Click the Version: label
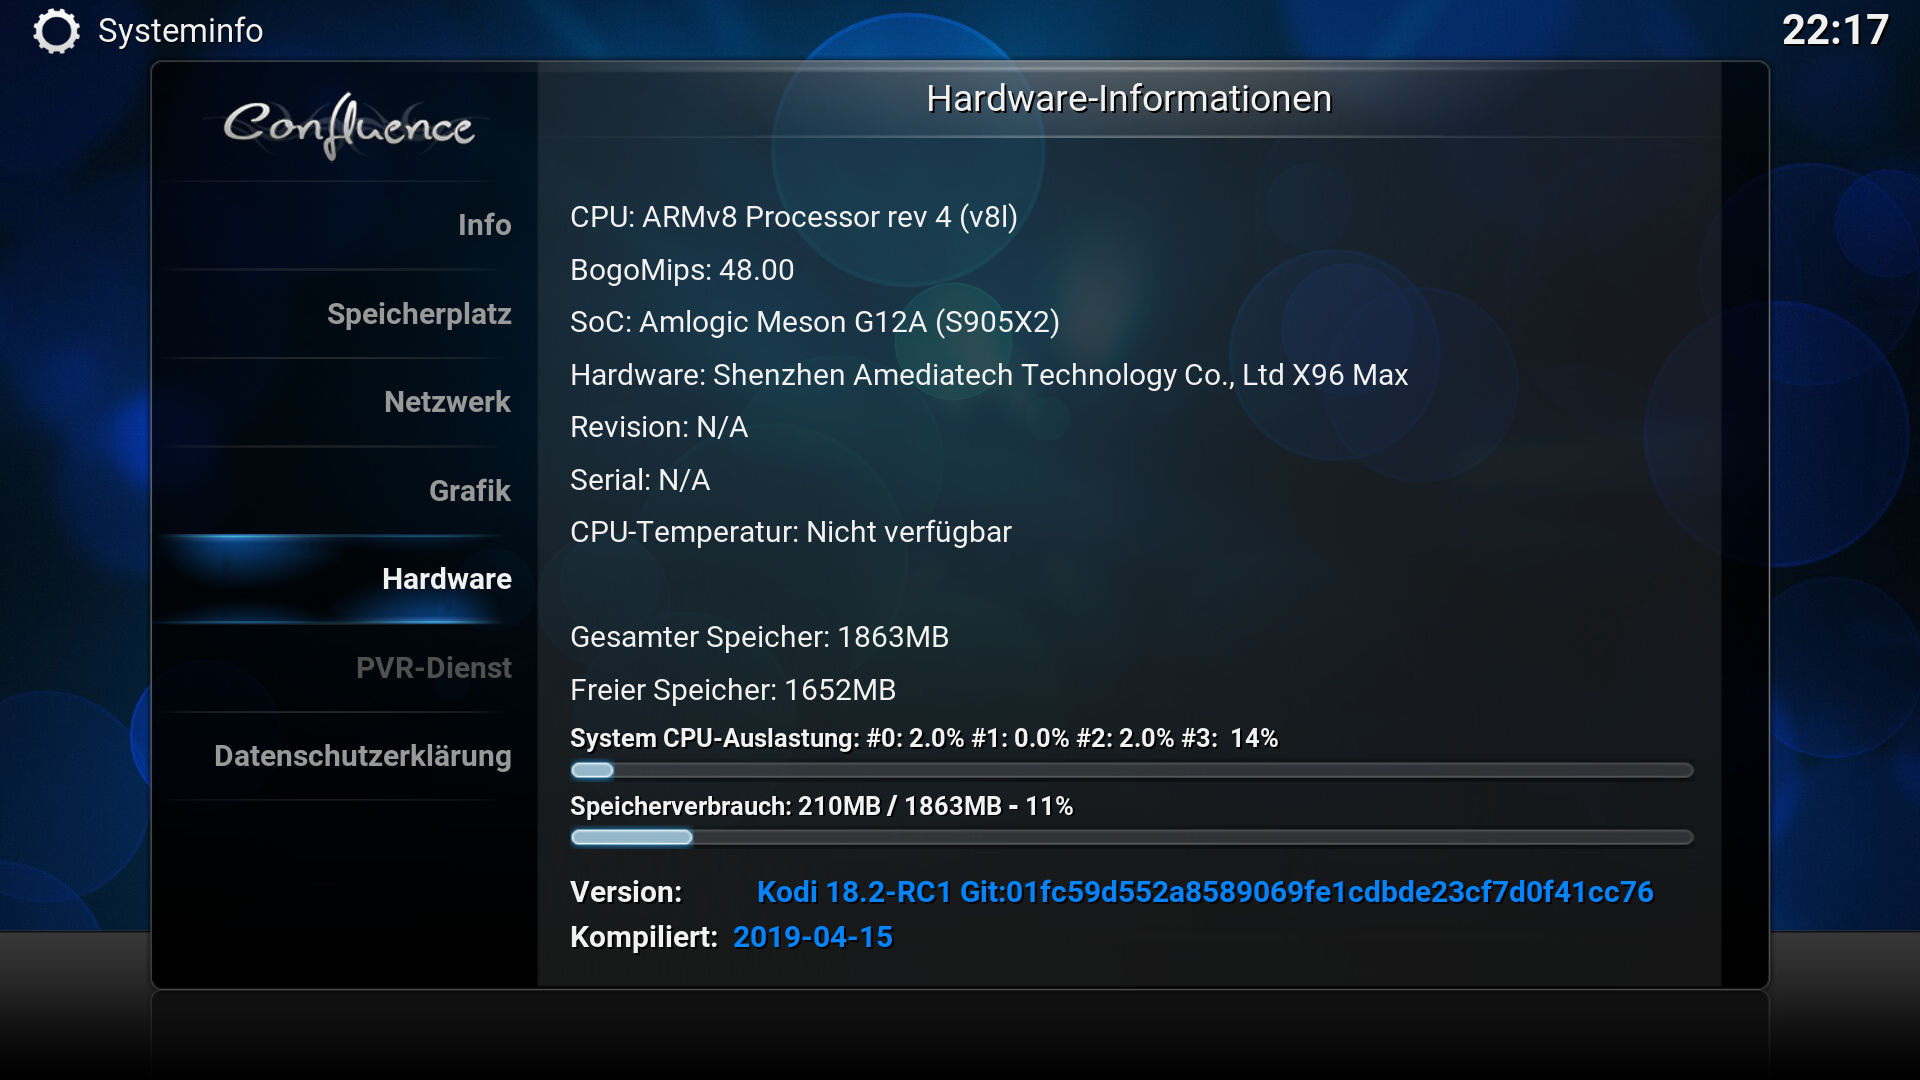1920x1080 pixels. coord(626,892)
